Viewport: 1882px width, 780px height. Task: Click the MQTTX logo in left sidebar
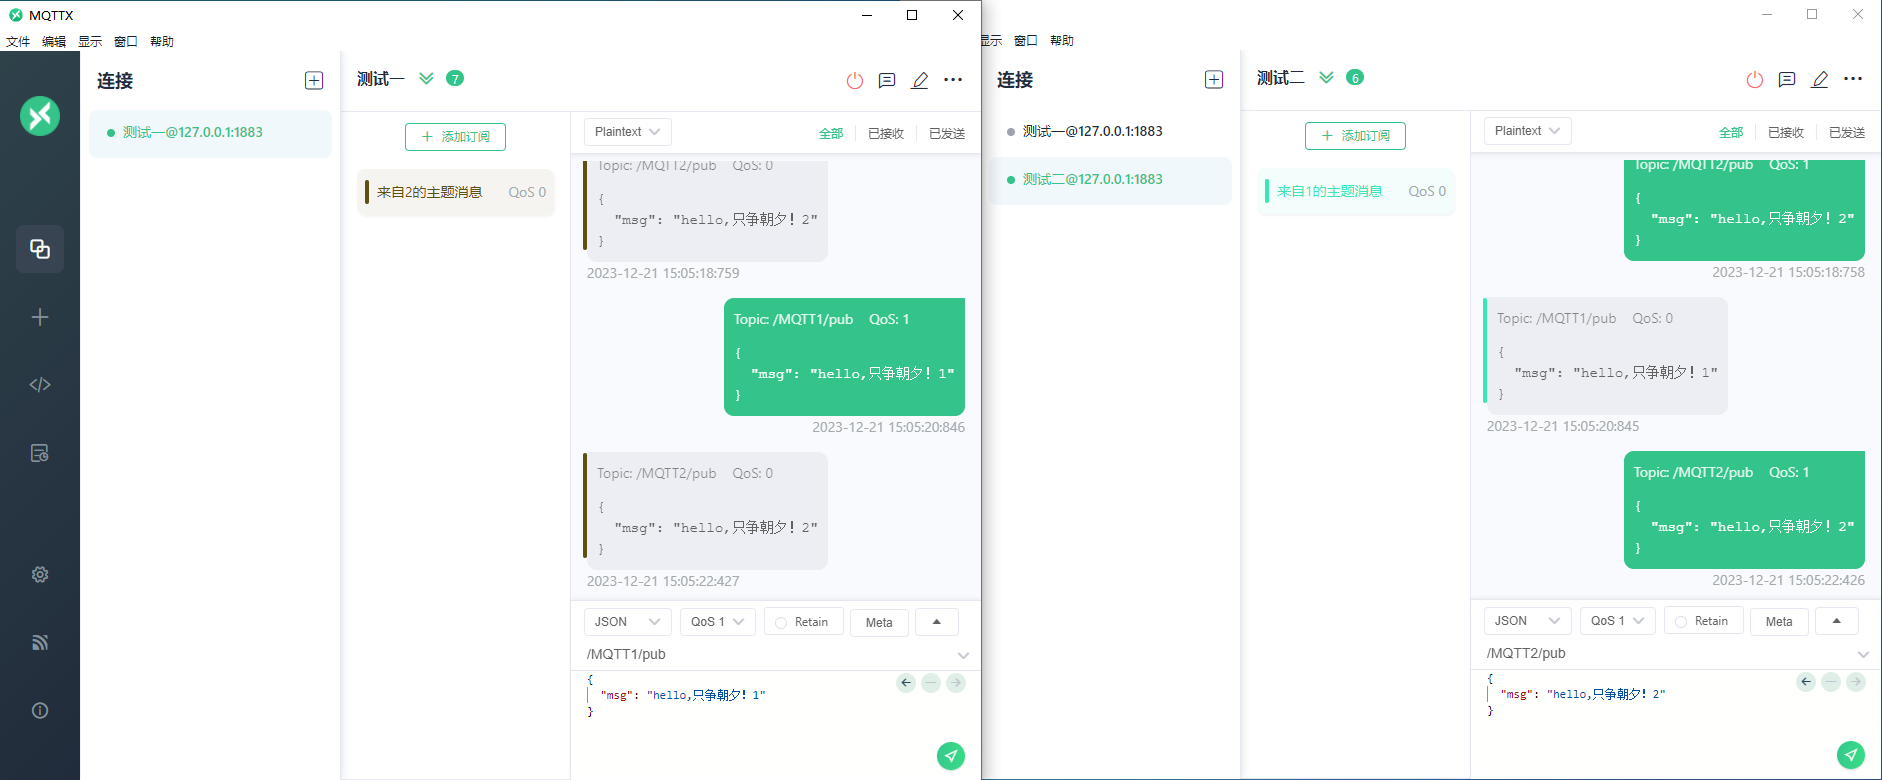pyautogui.click(x=40, y=116)
